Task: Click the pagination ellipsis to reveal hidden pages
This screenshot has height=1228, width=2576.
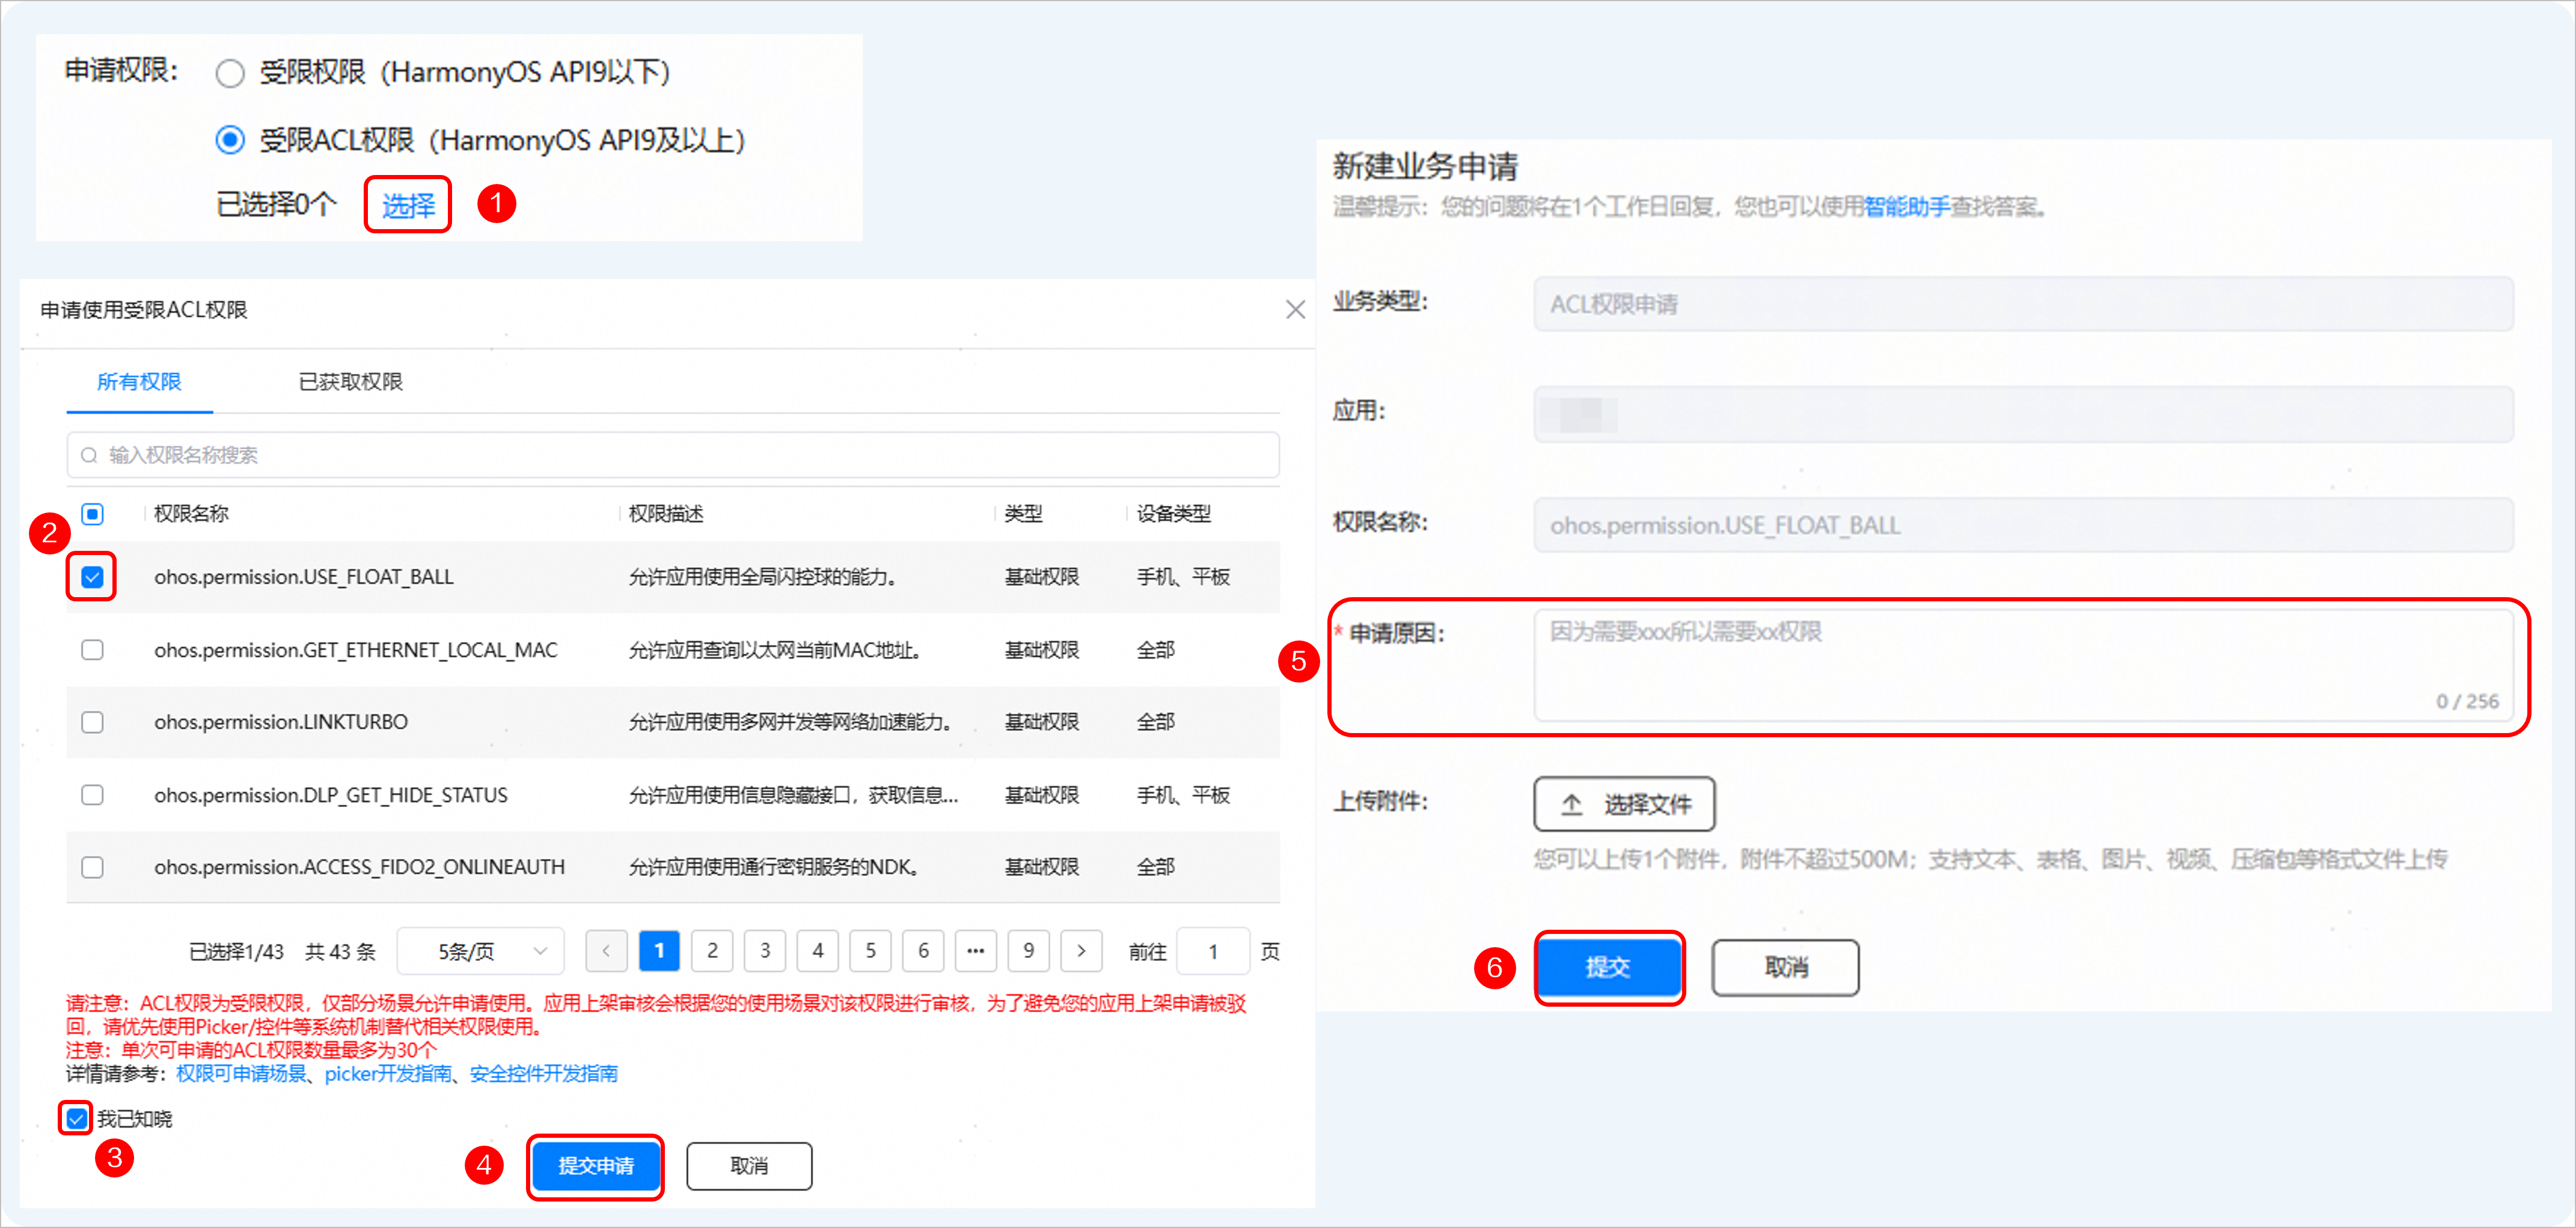Action: click(x=976, y=951)
